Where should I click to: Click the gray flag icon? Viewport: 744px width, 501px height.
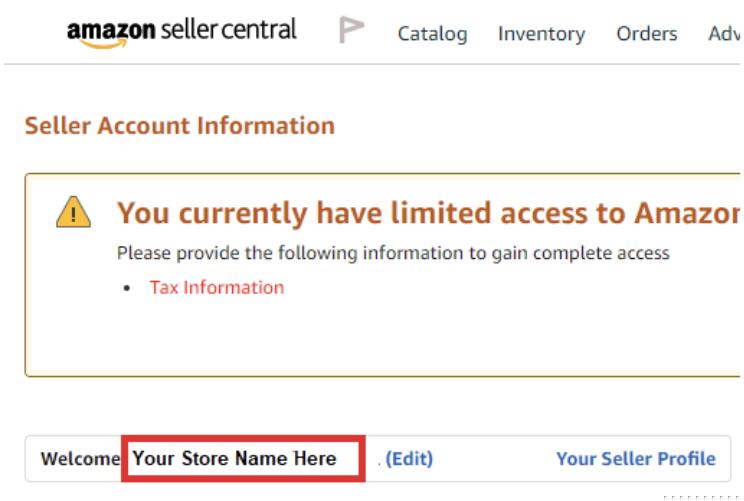coord(351,31)
